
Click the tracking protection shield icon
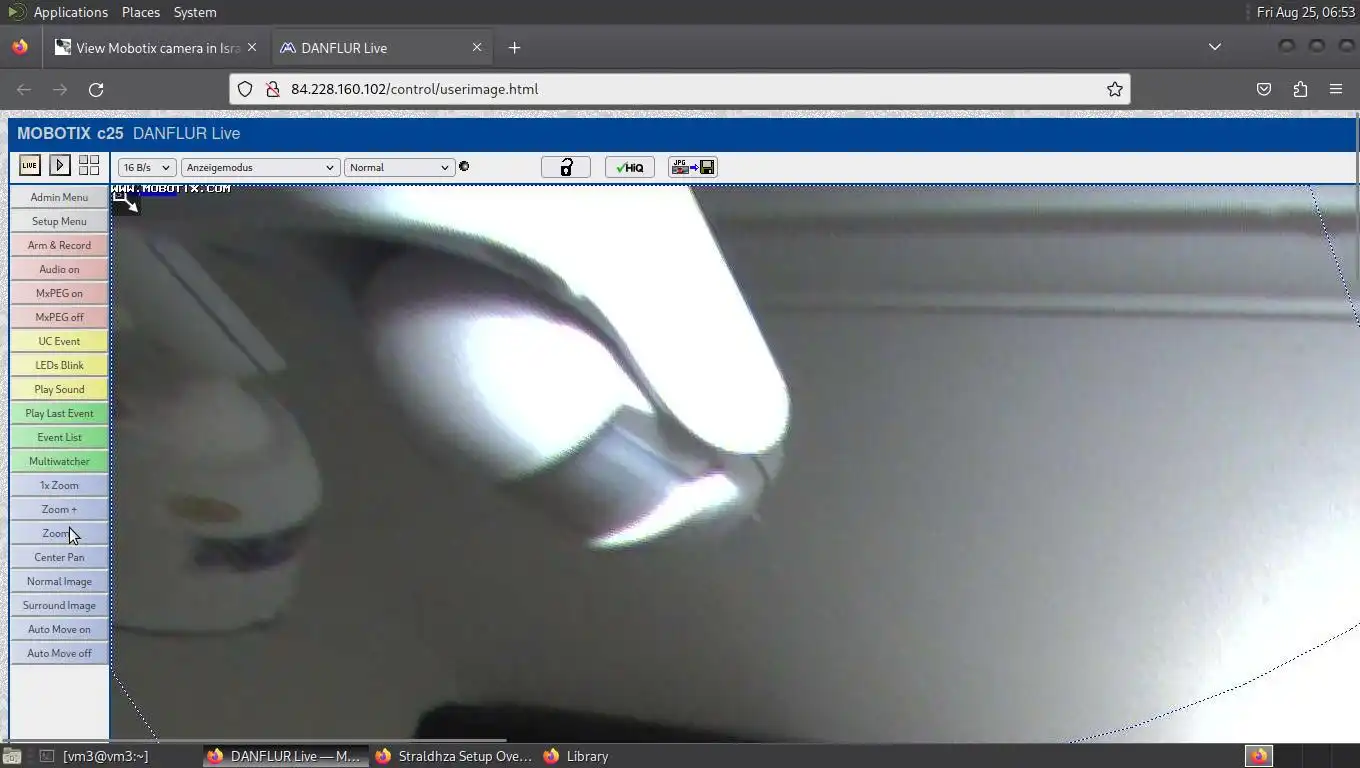pos(245,89)
